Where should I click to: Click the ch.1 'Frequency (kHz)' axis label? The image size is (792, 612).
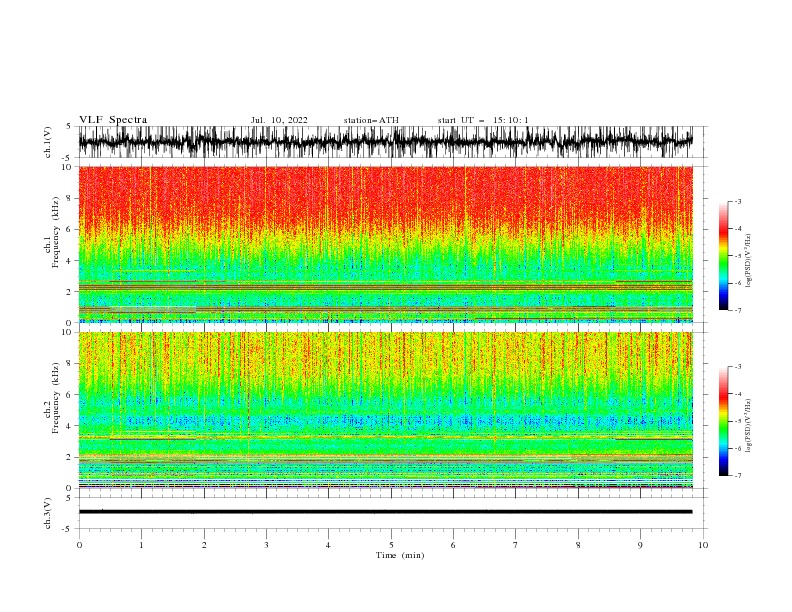click(x=56, y=233)
